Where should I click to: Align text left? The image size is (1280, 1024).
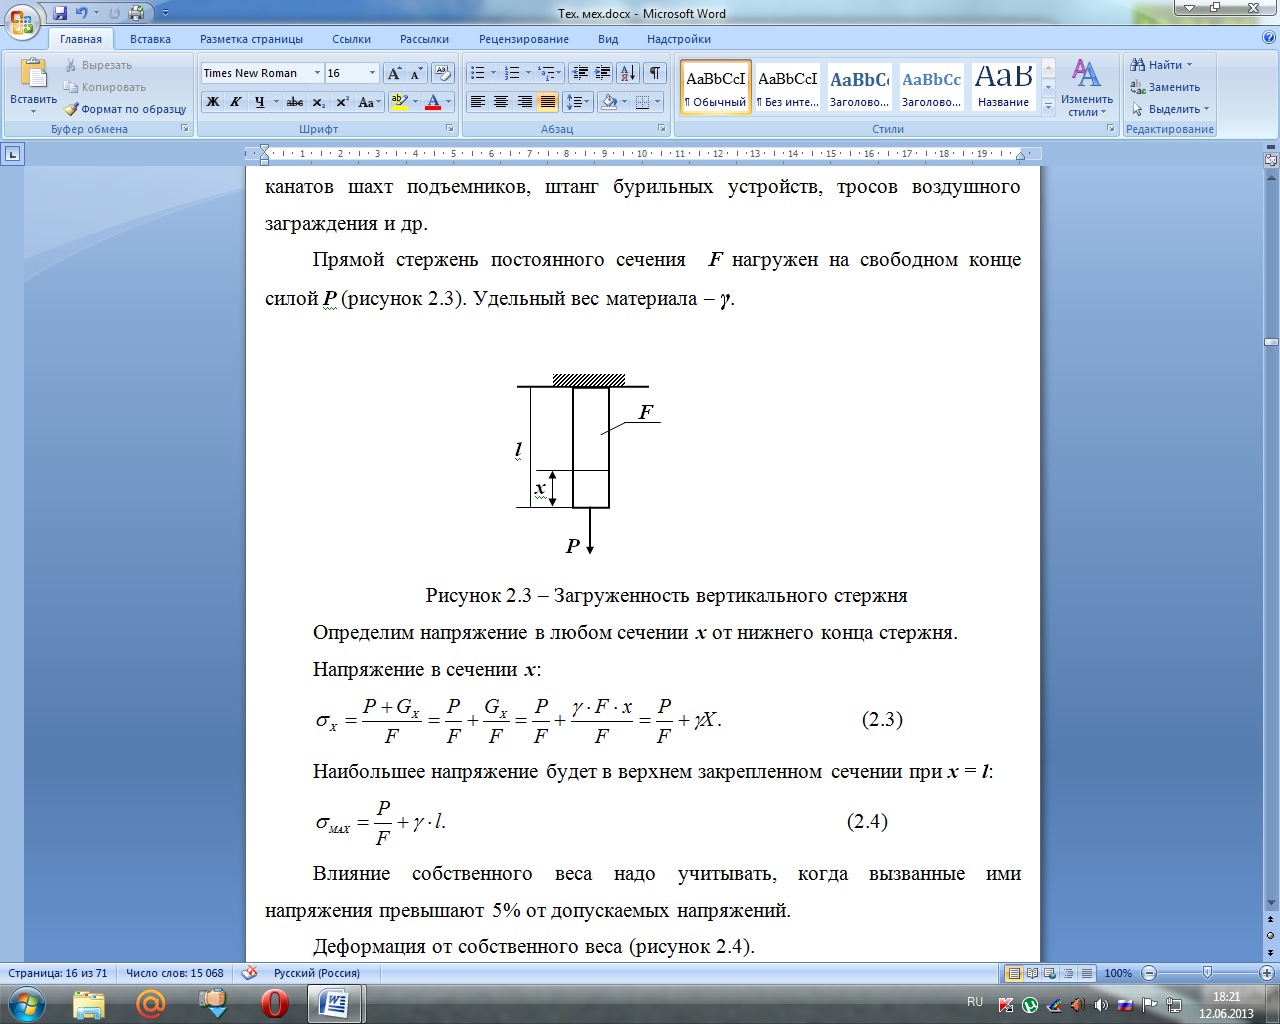(478, 102)
